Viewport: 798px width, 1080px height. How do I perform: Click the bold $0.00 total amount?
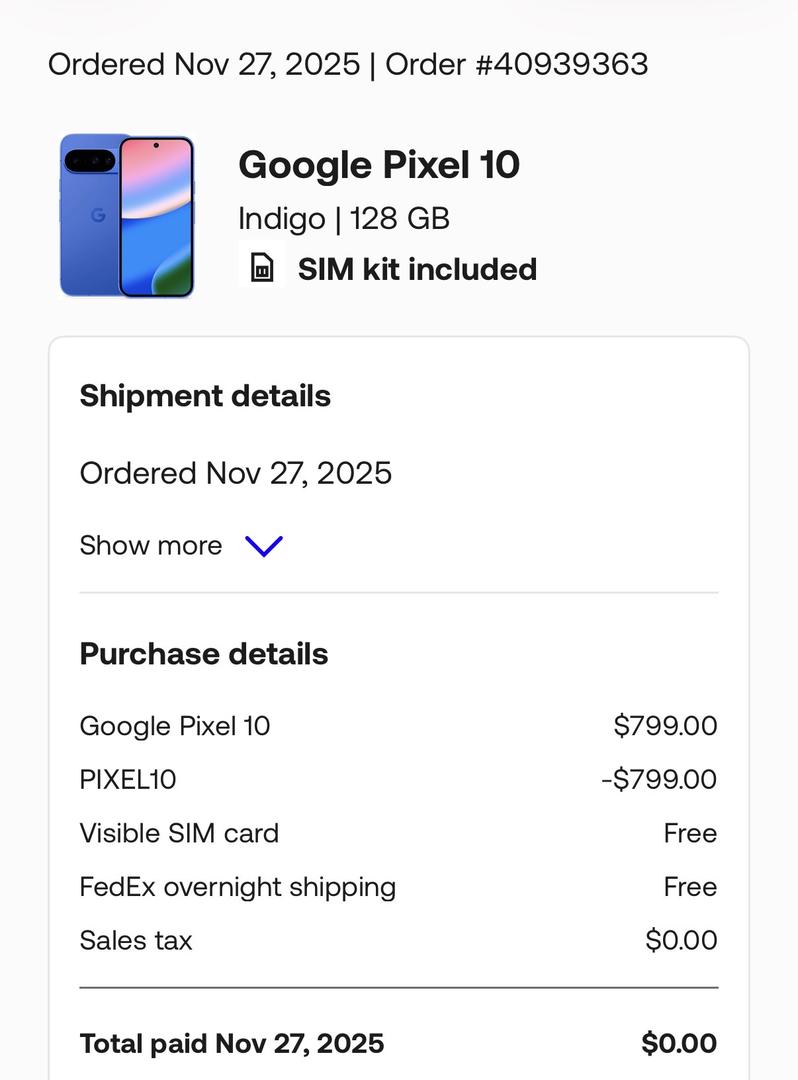click(x=679, y=1044)
